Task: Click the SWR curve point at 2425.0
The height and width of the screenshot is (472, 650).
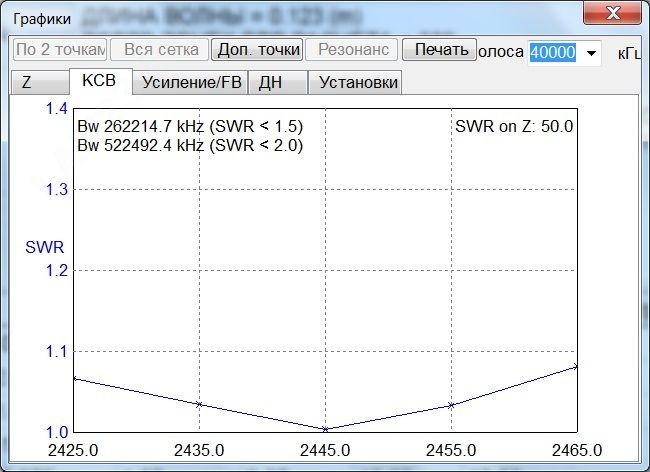Action: [x=75, y=378]
